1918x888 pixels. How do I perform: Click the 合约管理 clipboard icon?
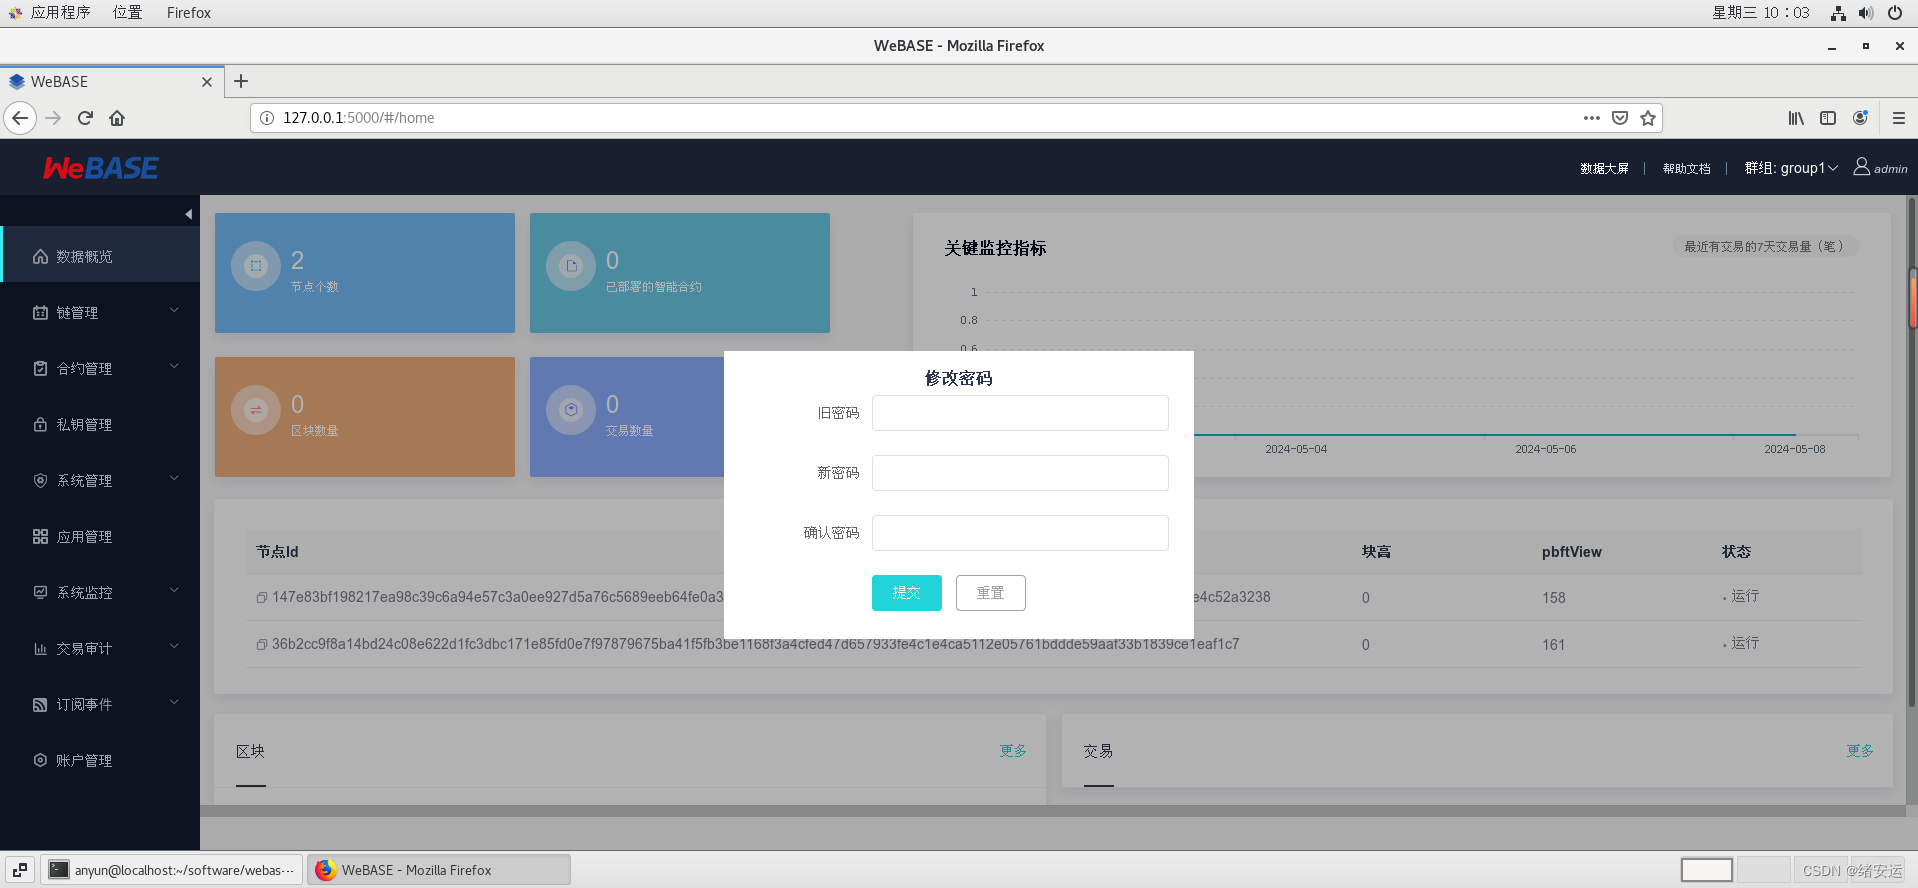40,369
